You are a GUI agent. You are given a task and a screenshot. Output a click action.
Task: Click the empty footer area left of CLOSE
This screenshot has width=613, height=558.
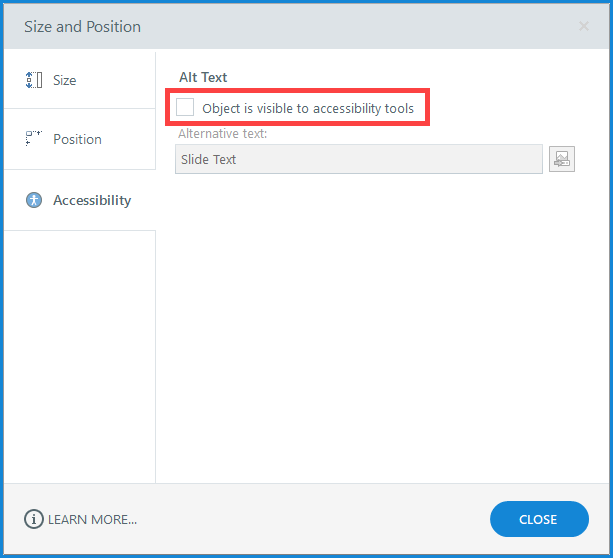pyautogui.click(x=310, y=519)
